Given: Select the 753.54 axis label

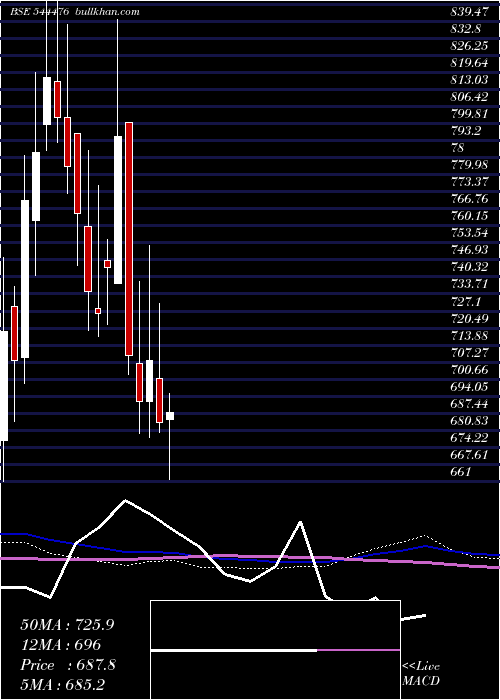Looking at the screenshot, I should pyautogui.click(x=470, y=233).
